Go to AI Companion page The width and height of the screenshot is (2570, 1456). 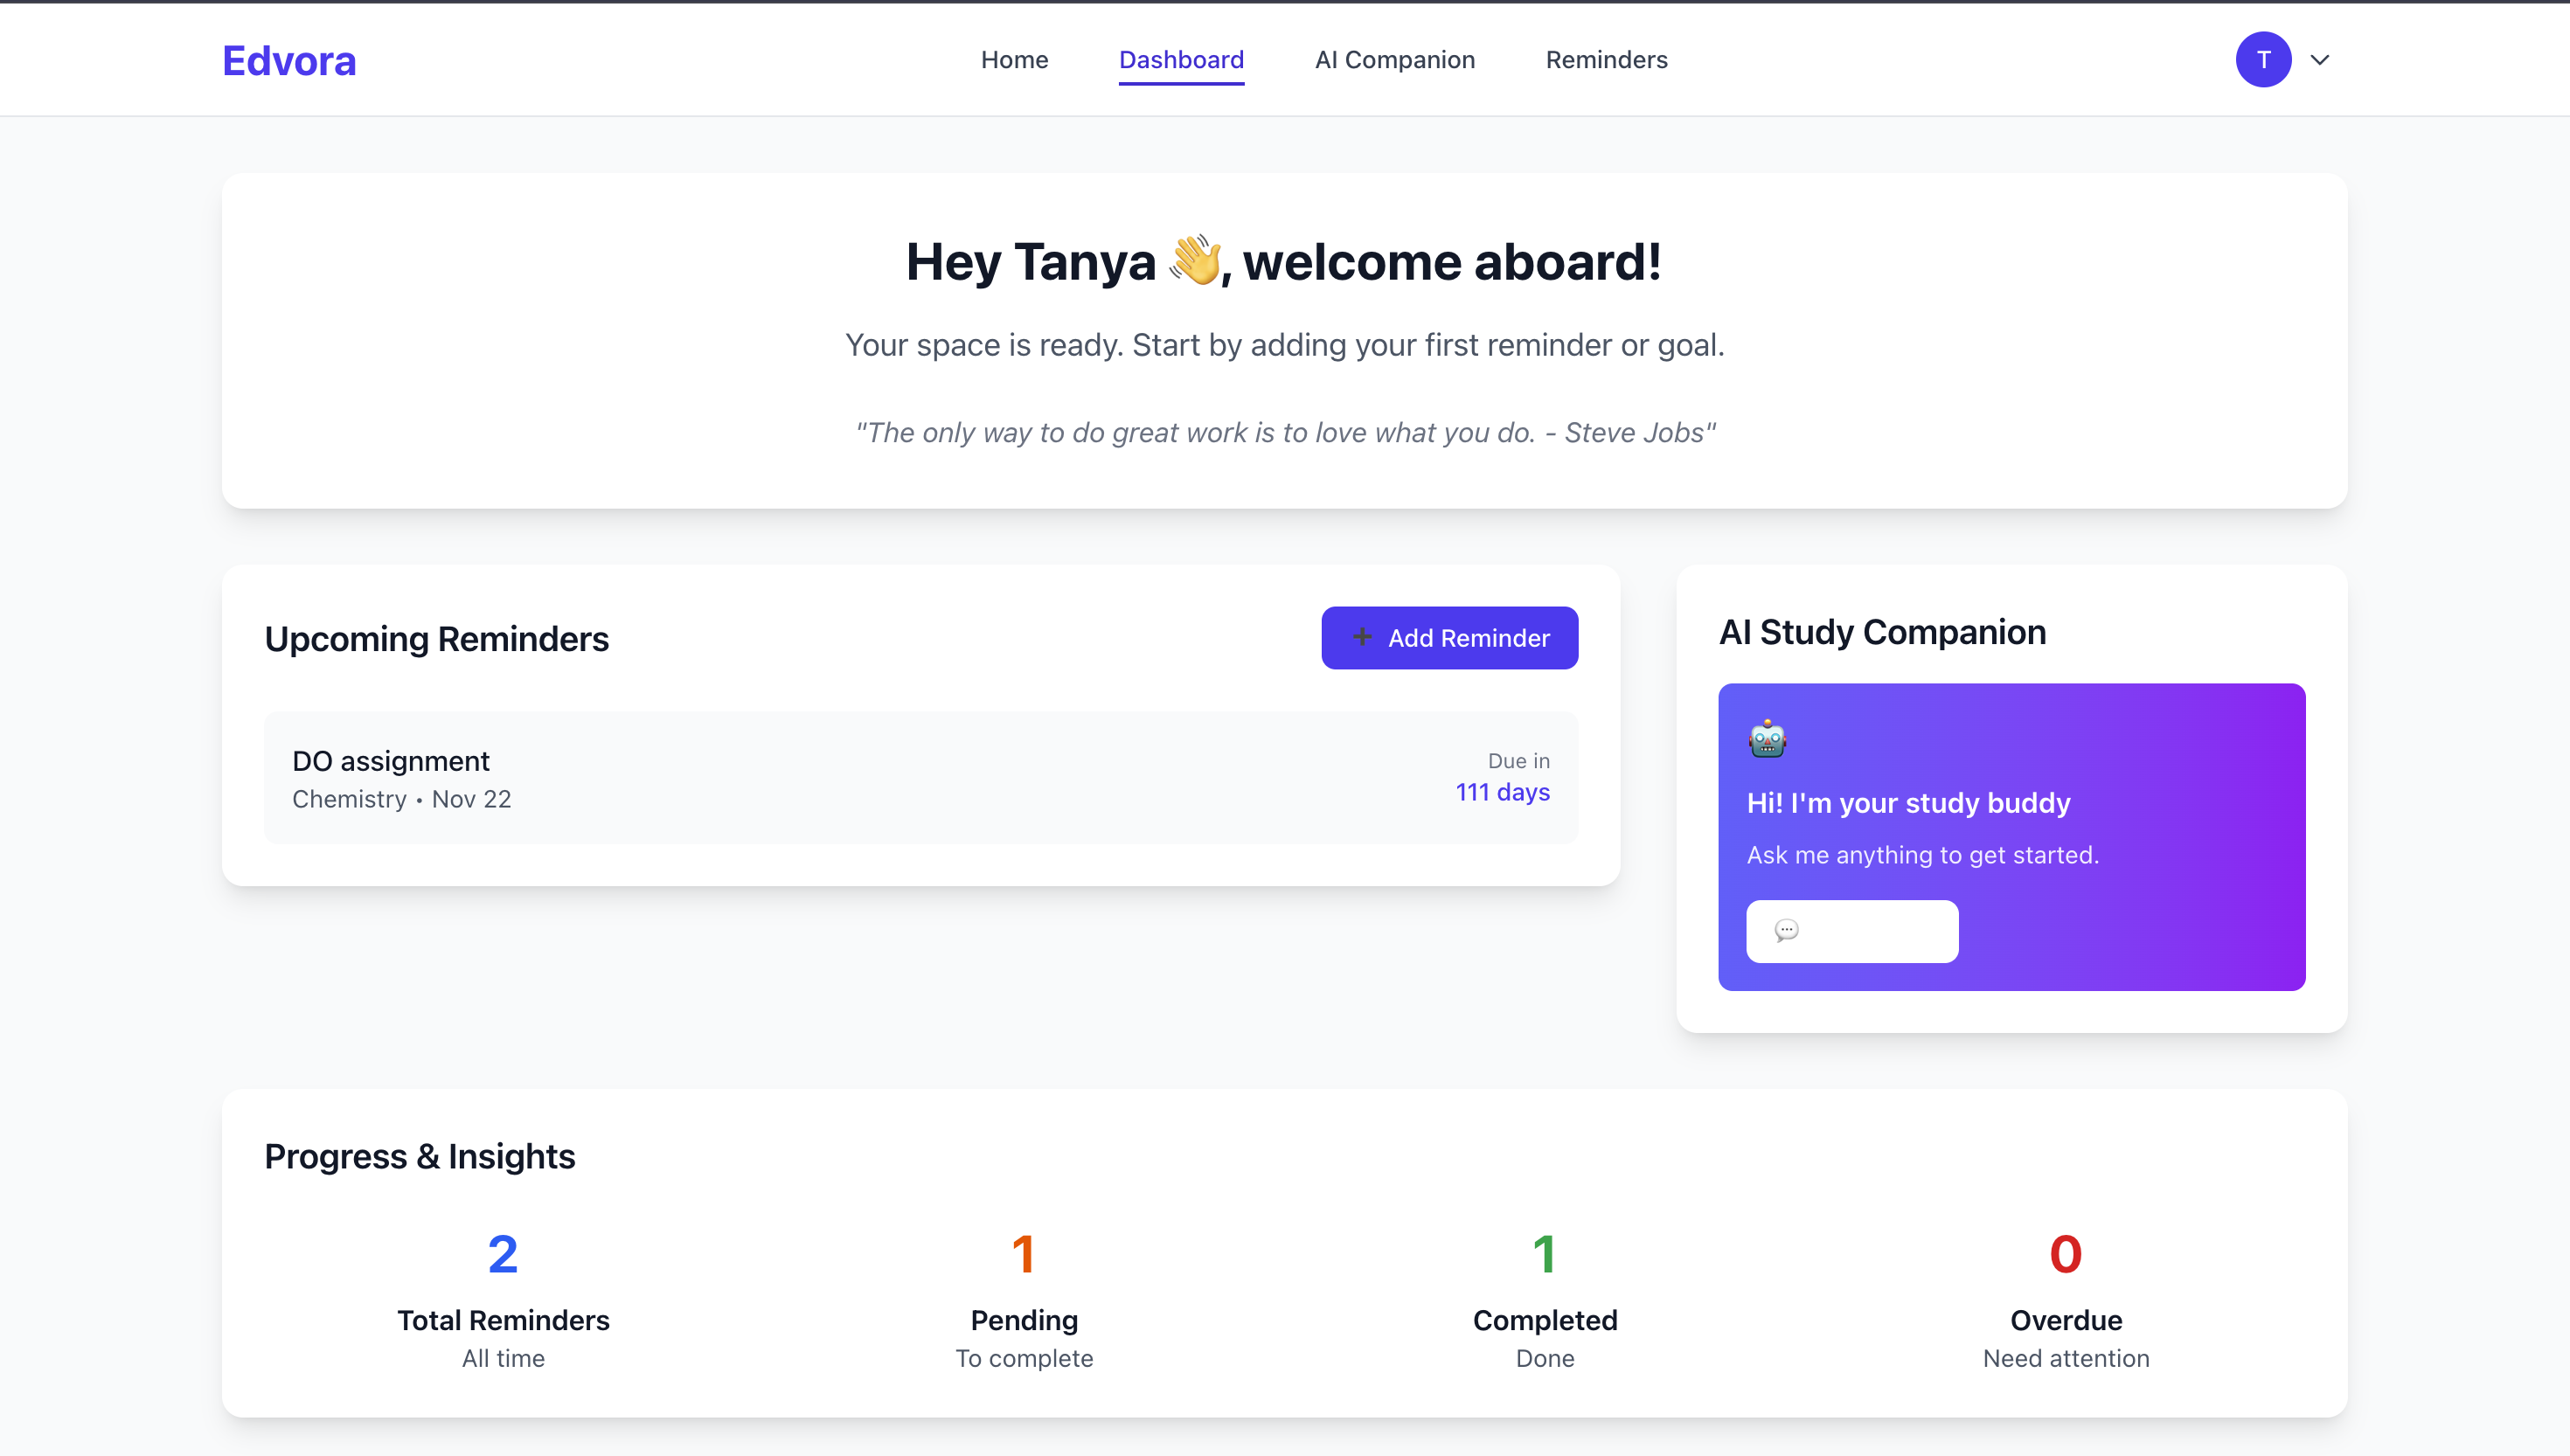(x=1394, y=60)
